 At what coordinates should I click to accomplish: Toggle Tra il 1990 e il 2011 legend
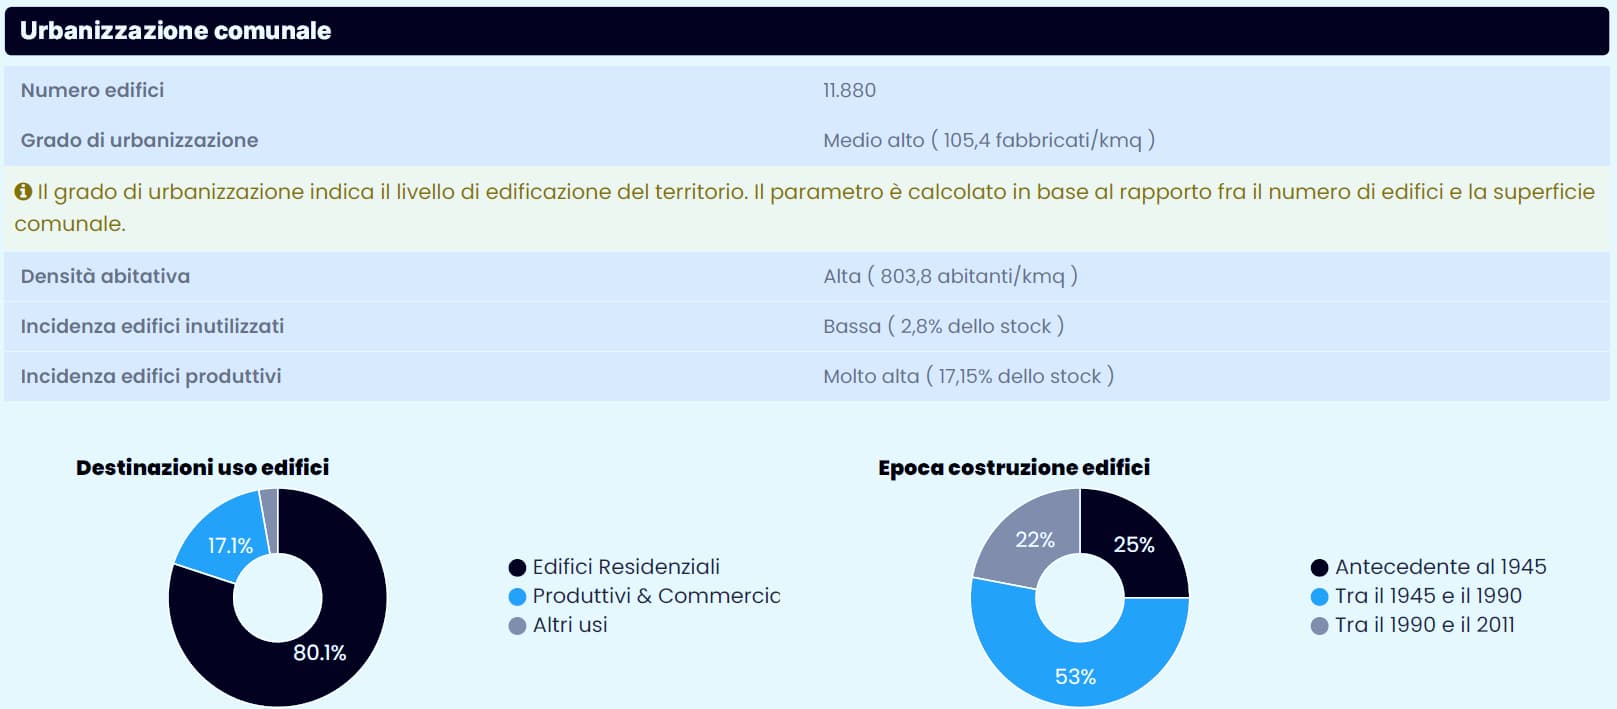click(1424, 625)
